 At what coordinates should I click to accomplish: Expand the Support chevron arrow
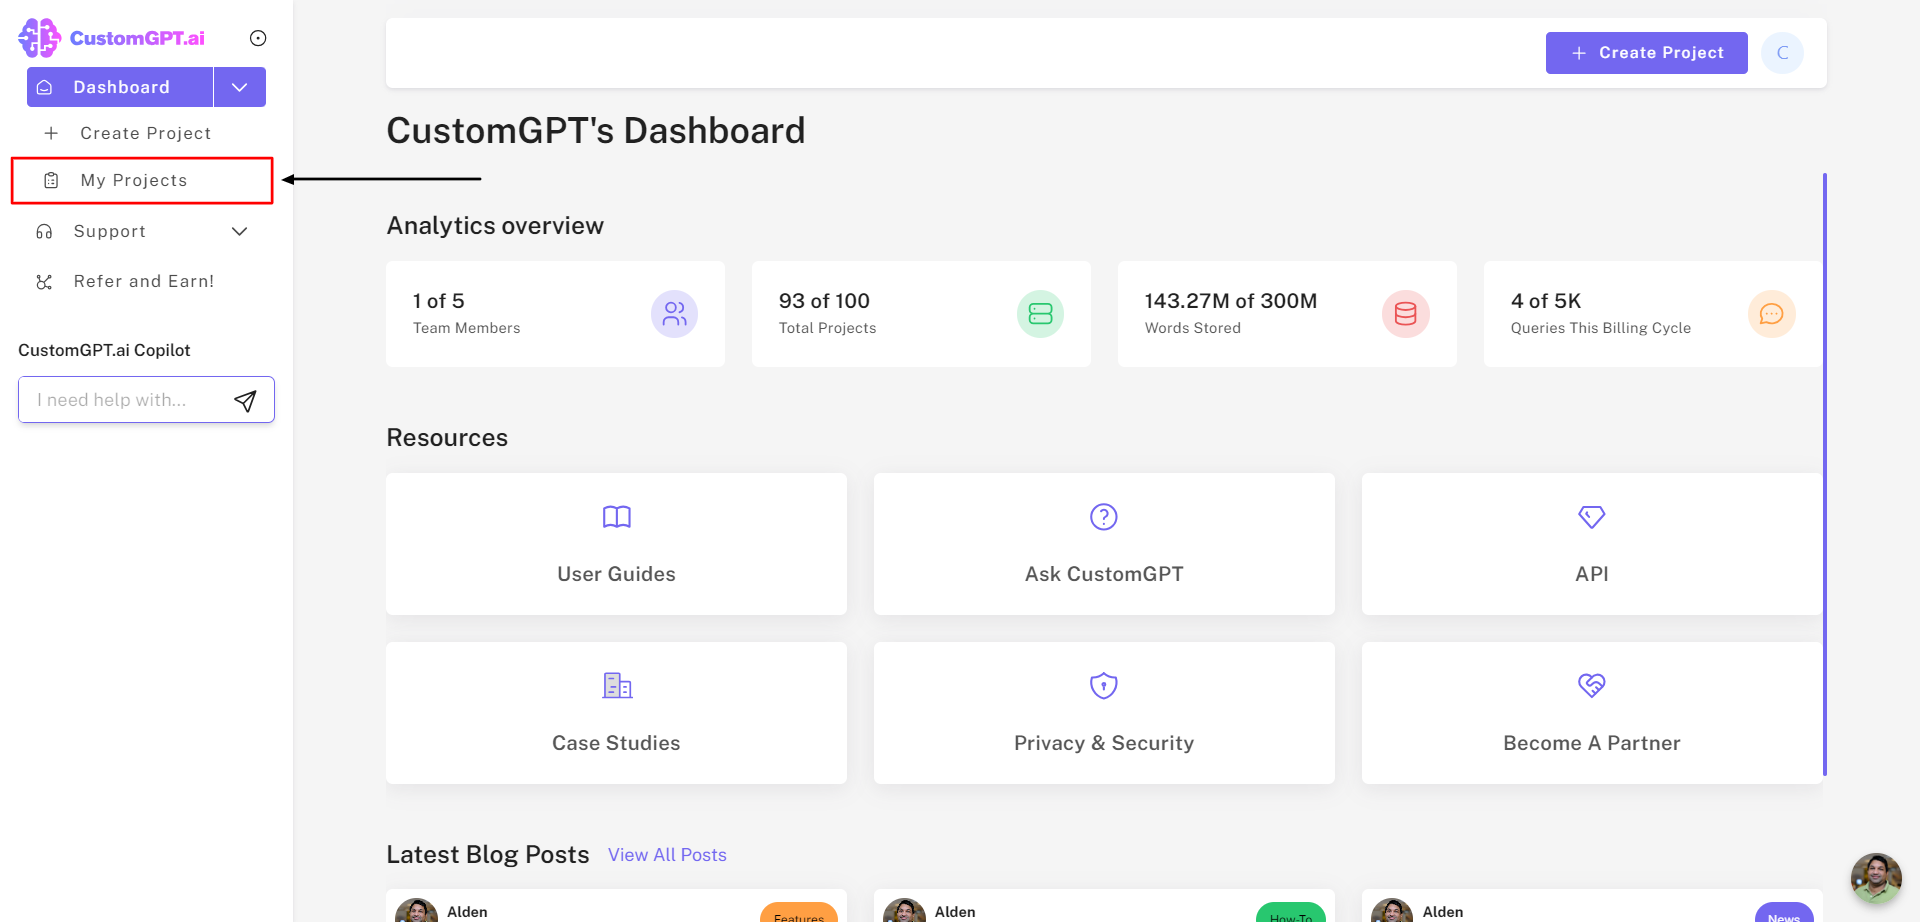point(240,231)
